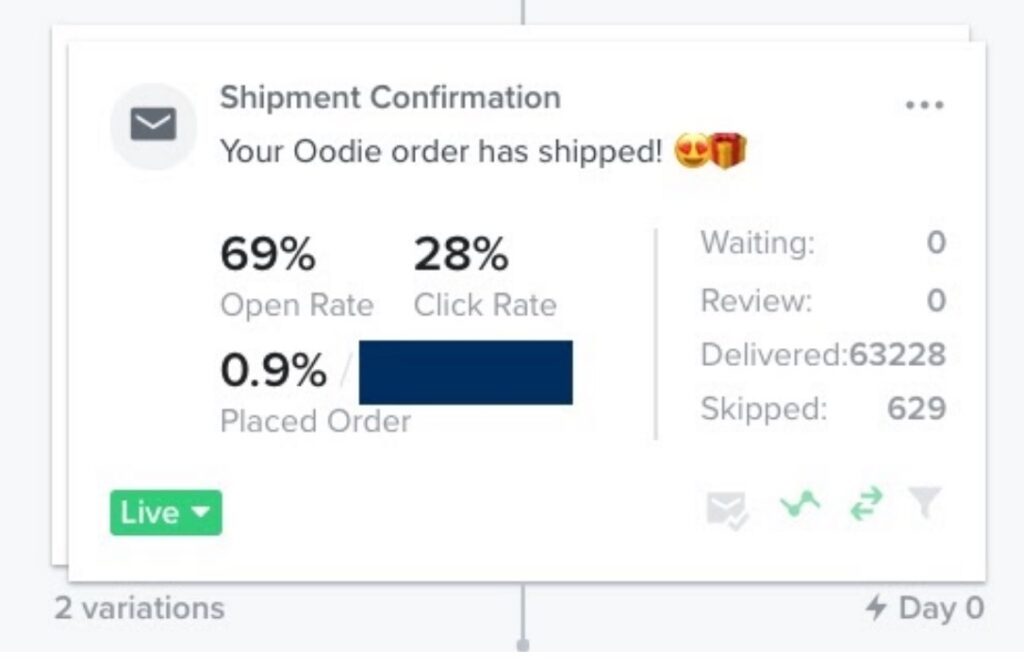This screenshot has height=668, width=1024.
Task: Click the dark blue redacted revenue block
Action: [466, 372]
